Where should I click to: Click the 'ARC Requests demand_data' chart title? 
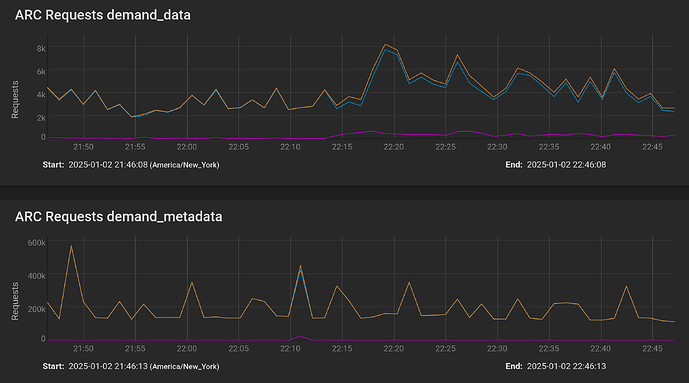click(x=103, y=15)
